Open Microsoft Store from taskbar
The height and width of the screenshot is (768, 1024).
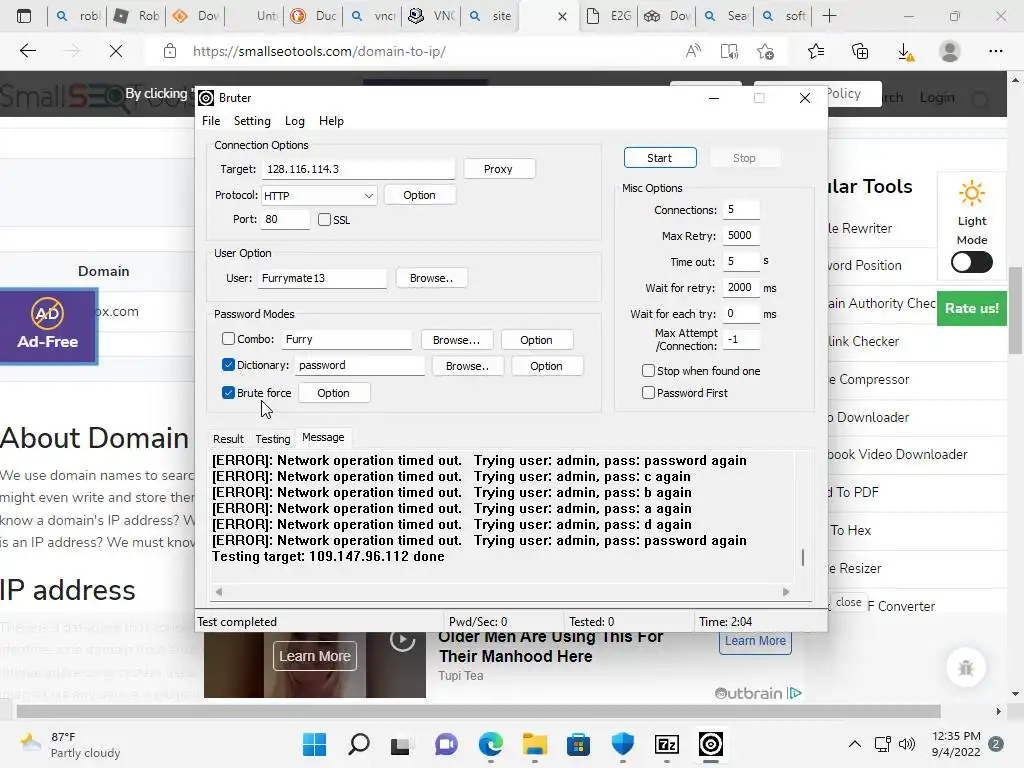point(578,744)
